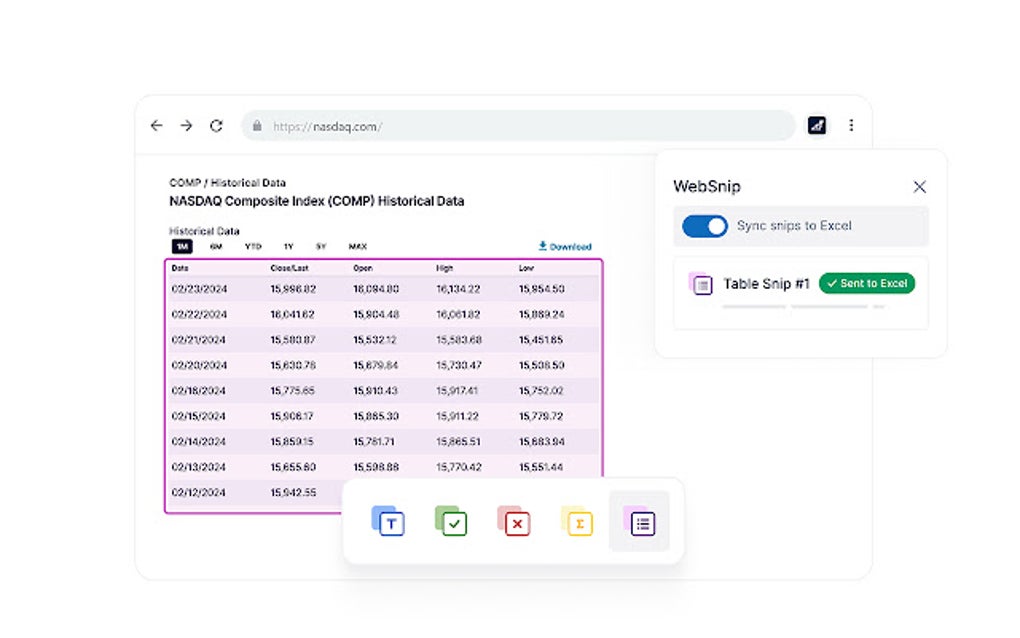Click the back navigation arrow
This screenshot has width=1020, height=638.
[156, 125]
